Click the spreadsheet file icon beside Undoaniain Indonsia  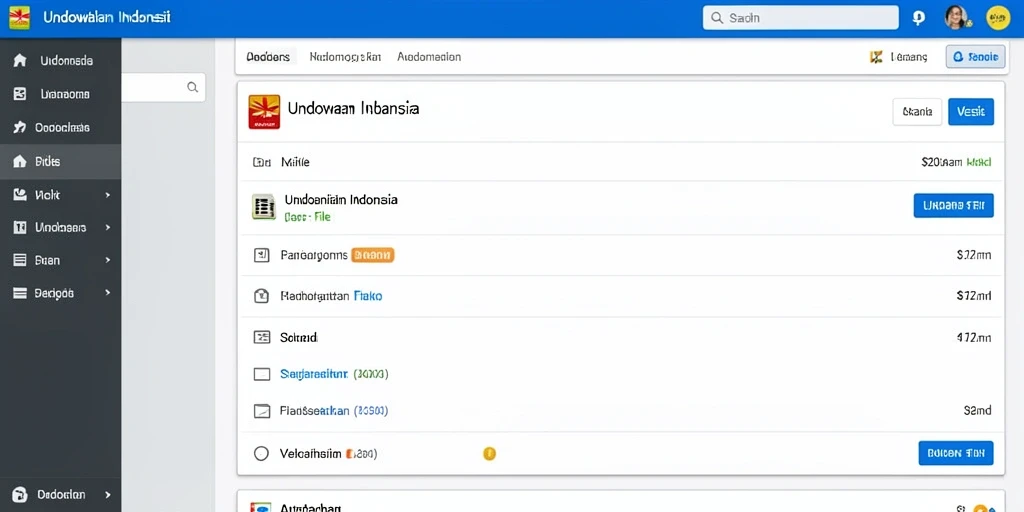tap(263, 206)
